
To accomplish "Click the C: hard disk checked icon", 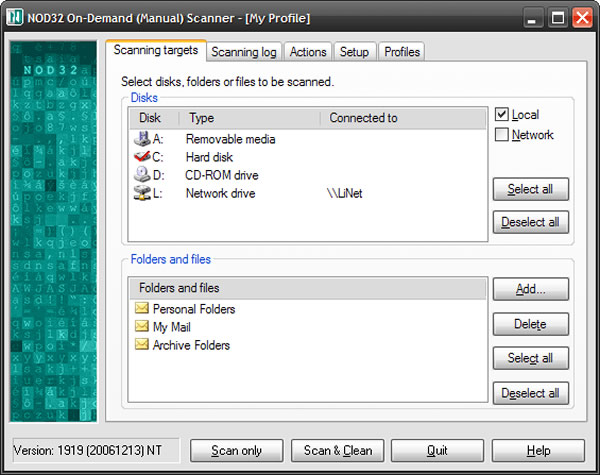I will click(x=142, y=157).
